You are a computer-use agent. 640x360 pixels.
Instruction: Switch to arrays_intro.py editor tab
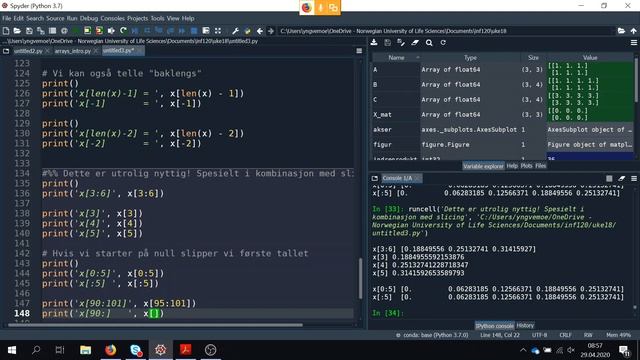73,51
